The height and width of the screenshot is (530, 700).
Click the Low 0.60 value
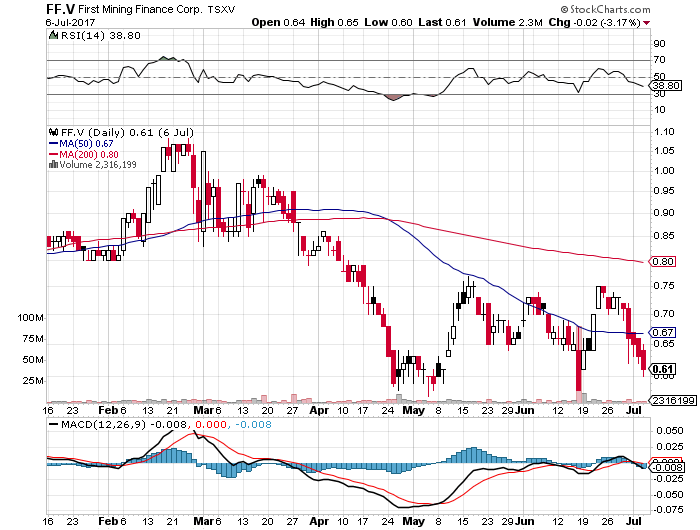point(388,22)
